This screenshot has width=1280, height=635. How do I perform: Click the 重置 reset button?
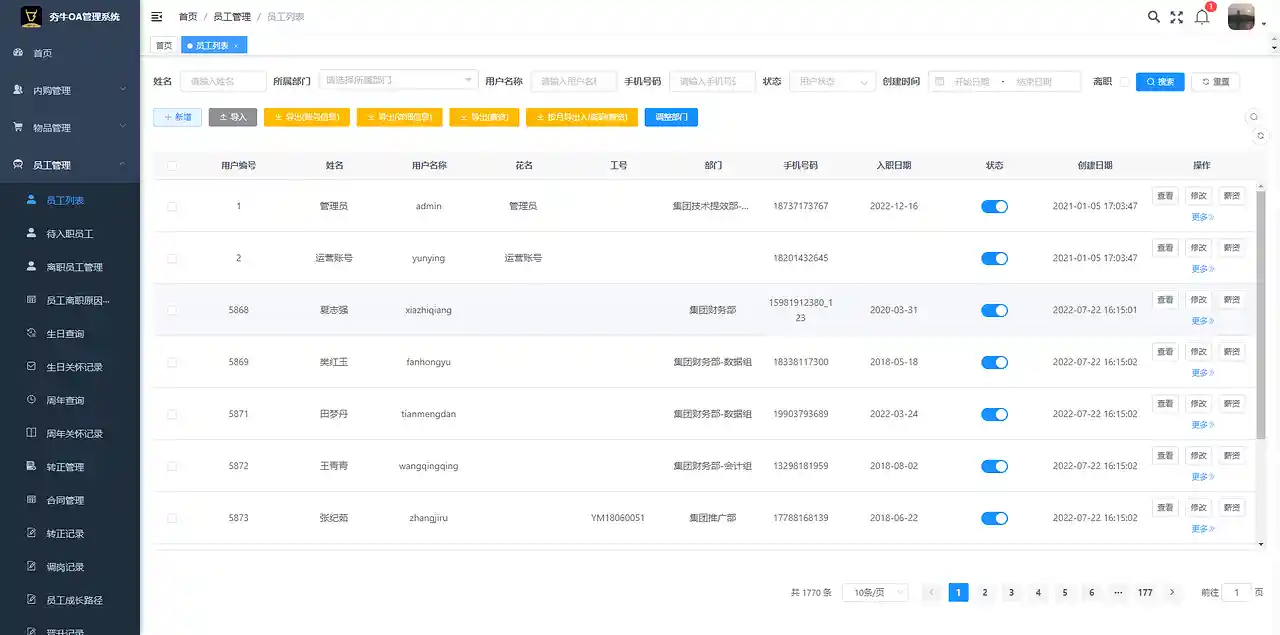click(x=1216, y=82)
